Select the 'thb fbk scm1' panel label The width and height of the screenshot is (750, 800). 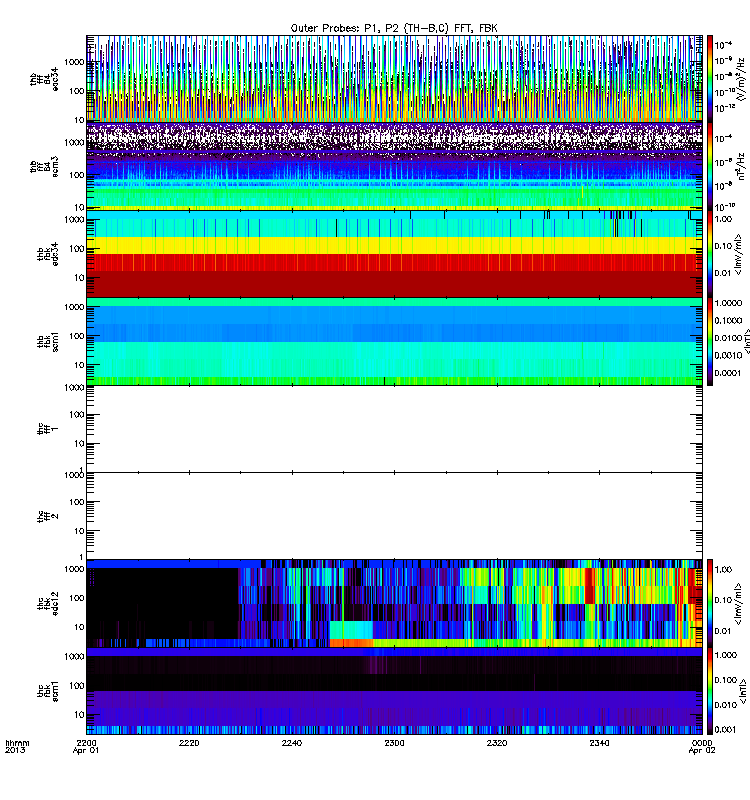[48, 342]
